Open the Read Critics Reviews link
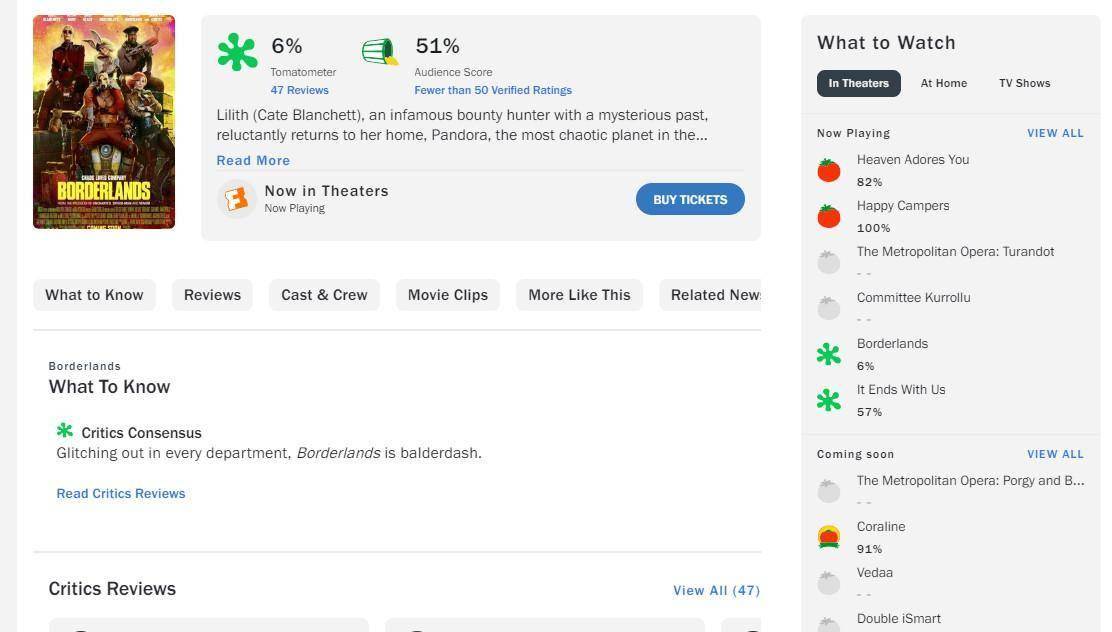The width and height of the screenshot is (1112, 632). 121,494
